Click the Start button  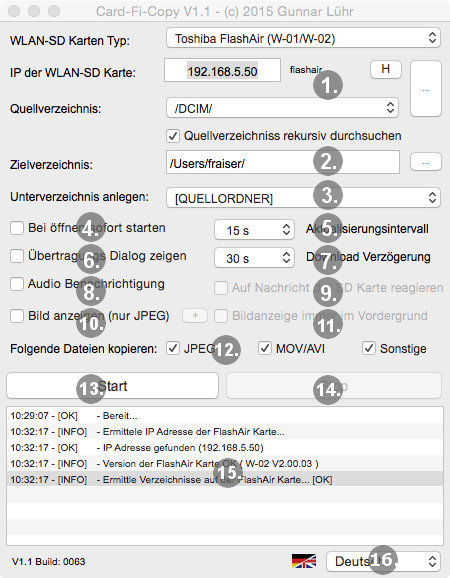click(x=112, y=386)
